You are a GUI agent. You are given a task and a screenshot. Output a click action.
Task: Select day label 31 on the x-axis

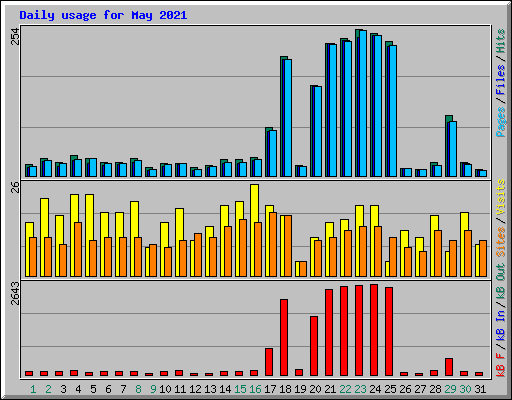click(x=480, y=389)
